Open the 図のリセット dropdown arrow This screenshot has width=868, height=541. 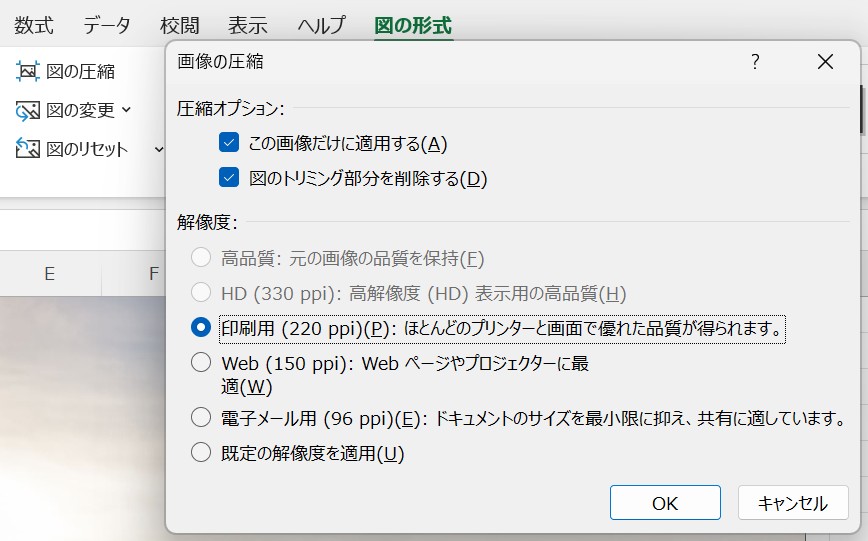tap(158, 149)
